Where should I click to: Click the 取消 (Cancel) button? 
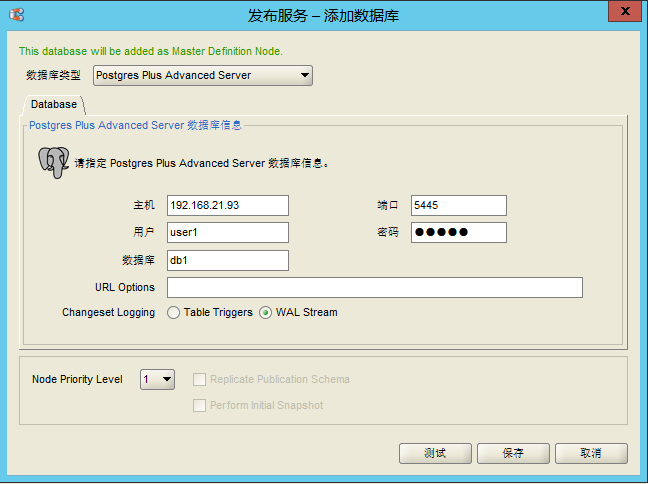[x=591, y=453]
